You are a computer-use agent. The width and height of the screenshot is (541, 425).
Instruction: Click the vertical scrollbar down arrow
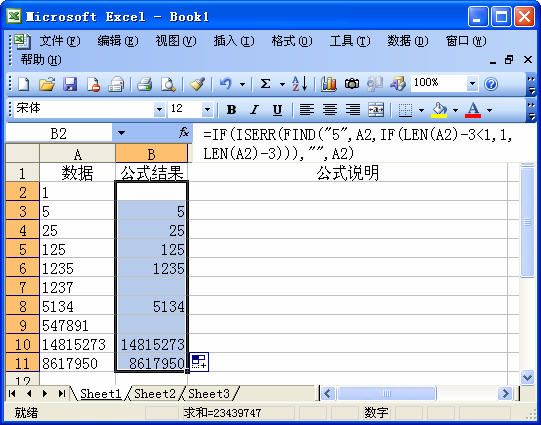click(x=527, y=377)
